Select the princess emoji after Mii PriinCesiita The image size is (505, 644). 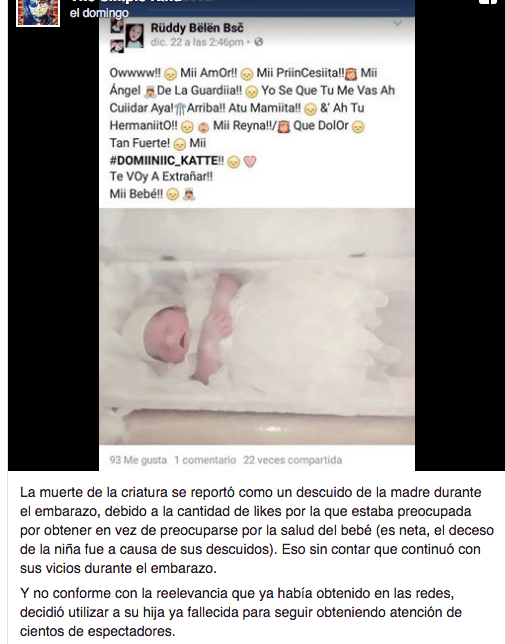(351, 74)
